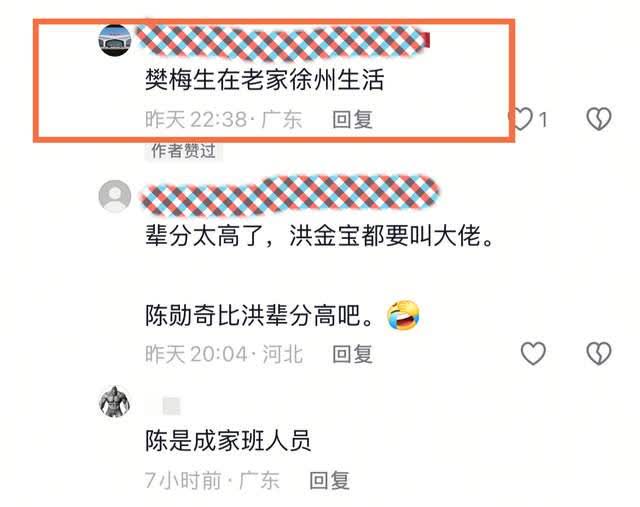640x507 pixels.
Task: Open the blurred username above 陈是成家班人员
Action: pos(171,406)
